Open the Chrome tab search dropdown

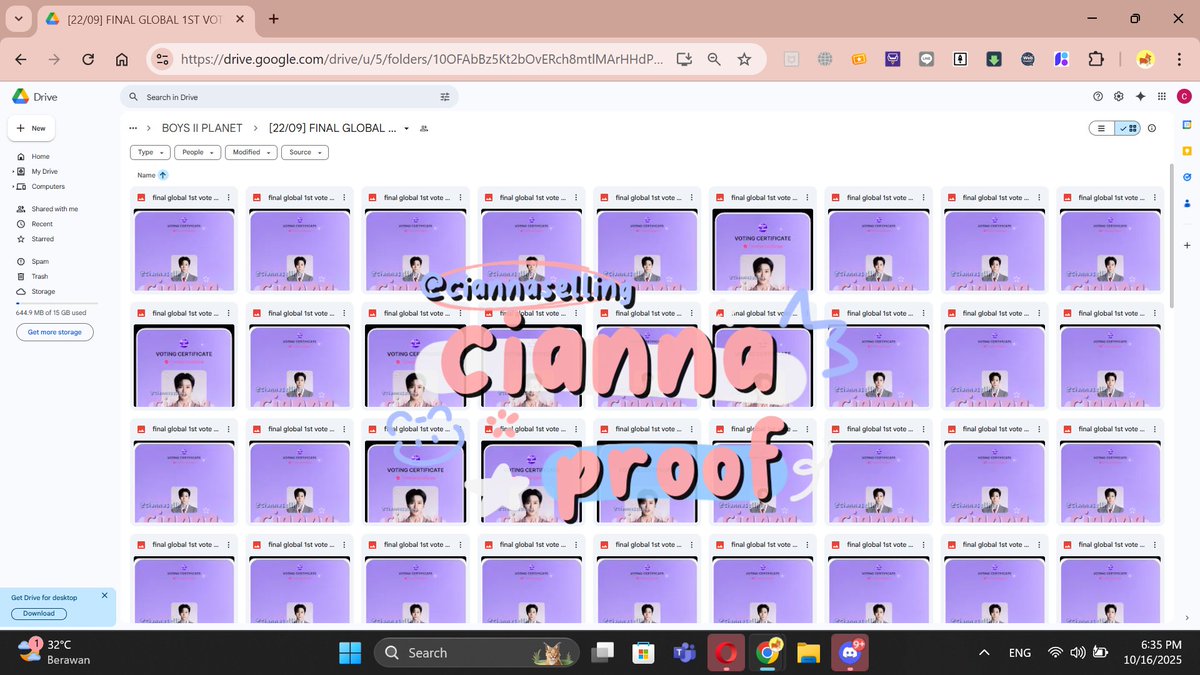coord(18,18)
